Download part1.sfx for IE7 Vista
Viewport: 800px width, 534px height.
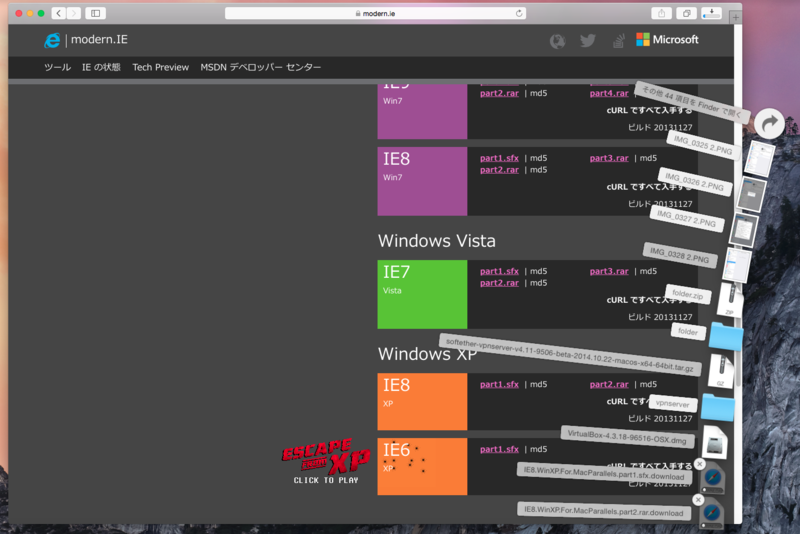coord(499,271)
